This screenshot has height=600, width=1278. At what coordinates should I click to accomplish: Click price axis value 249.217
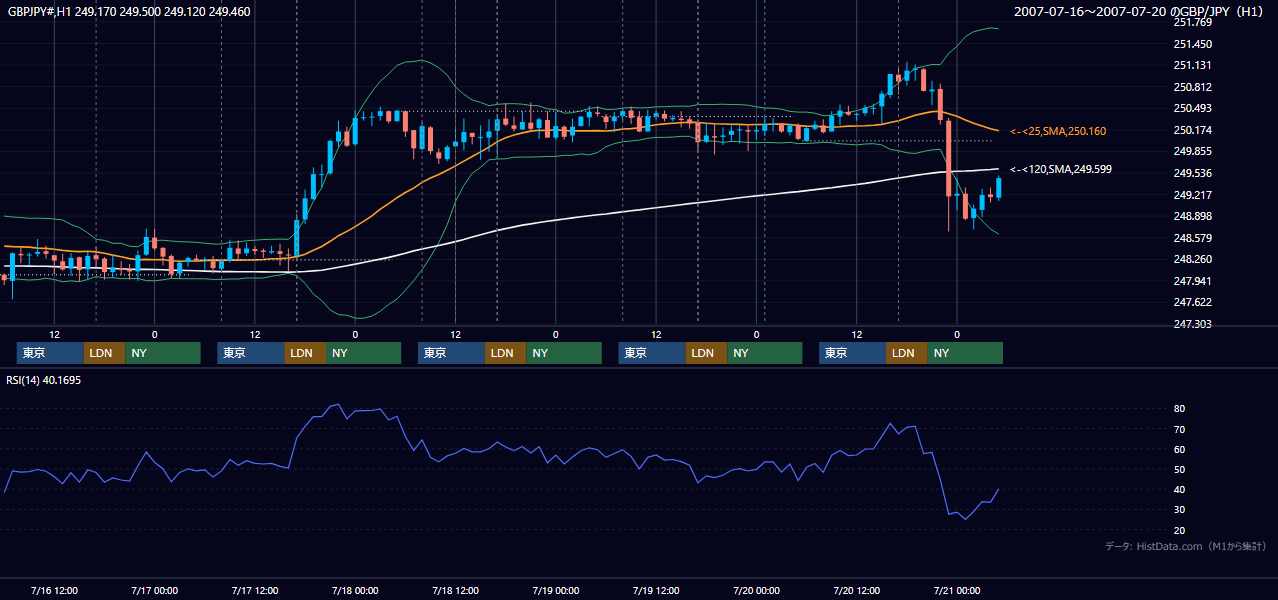pos(1192,195)
